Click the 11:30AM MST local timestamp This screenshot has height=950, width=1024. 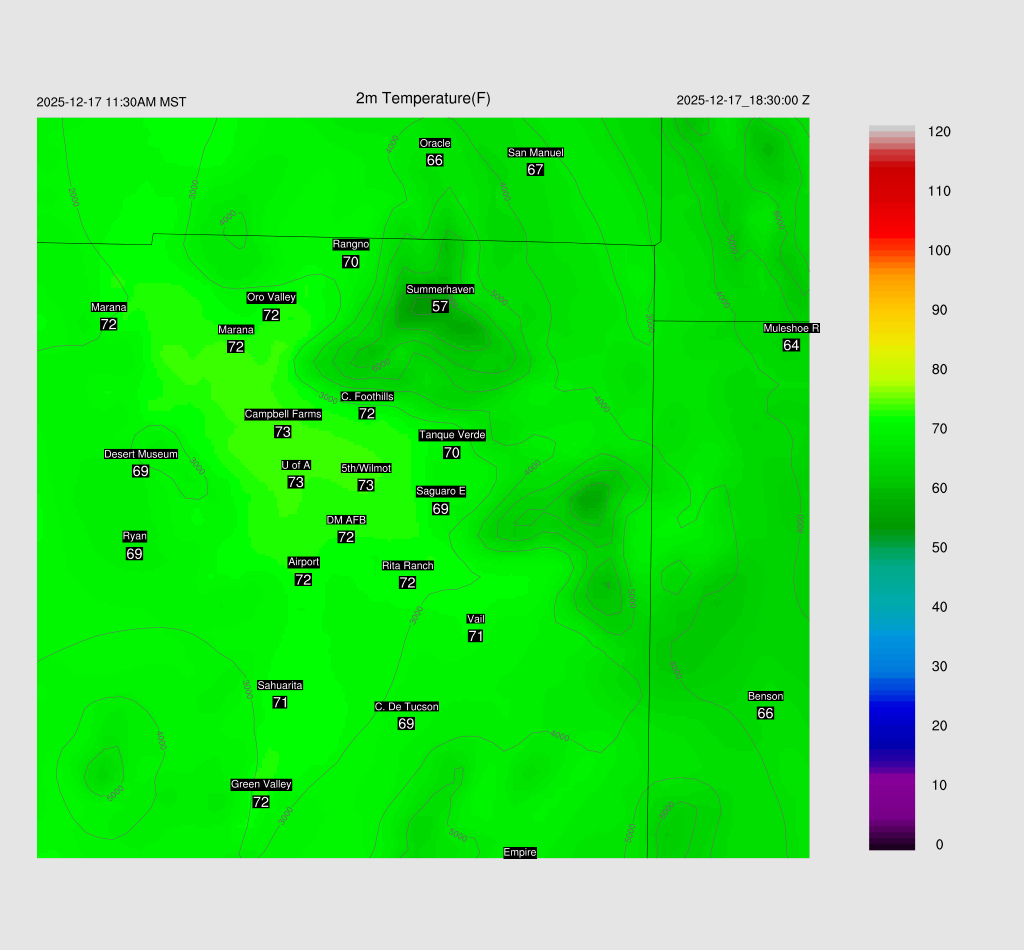tap(111, 102)
